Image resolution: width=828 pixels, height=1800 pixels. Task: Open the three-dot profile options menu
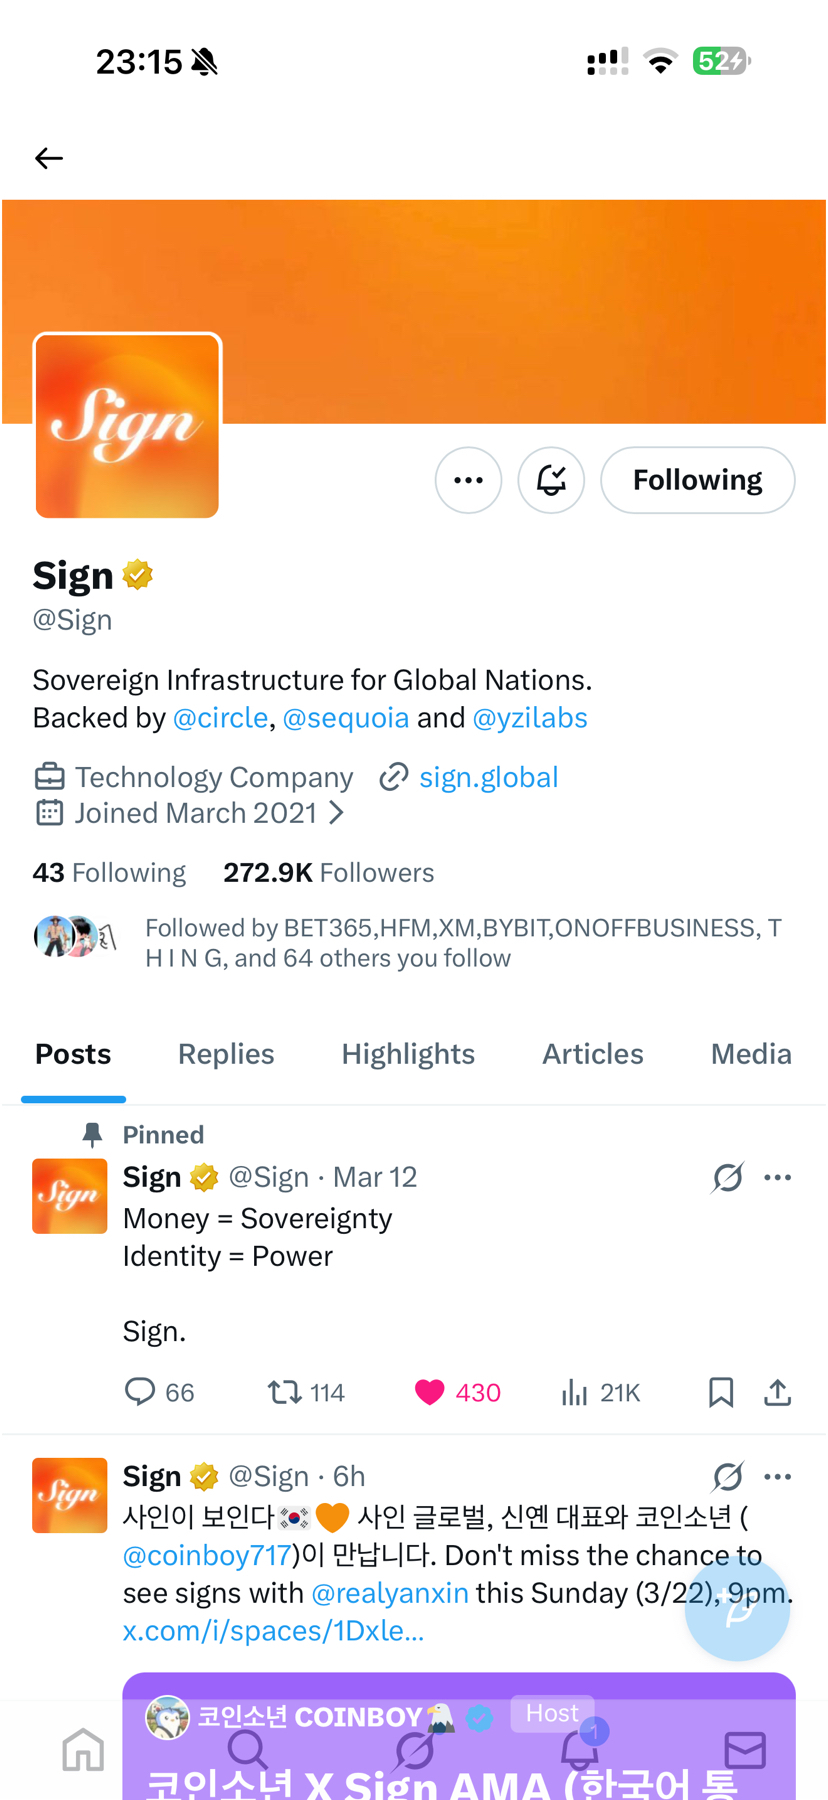pos(468,480)
